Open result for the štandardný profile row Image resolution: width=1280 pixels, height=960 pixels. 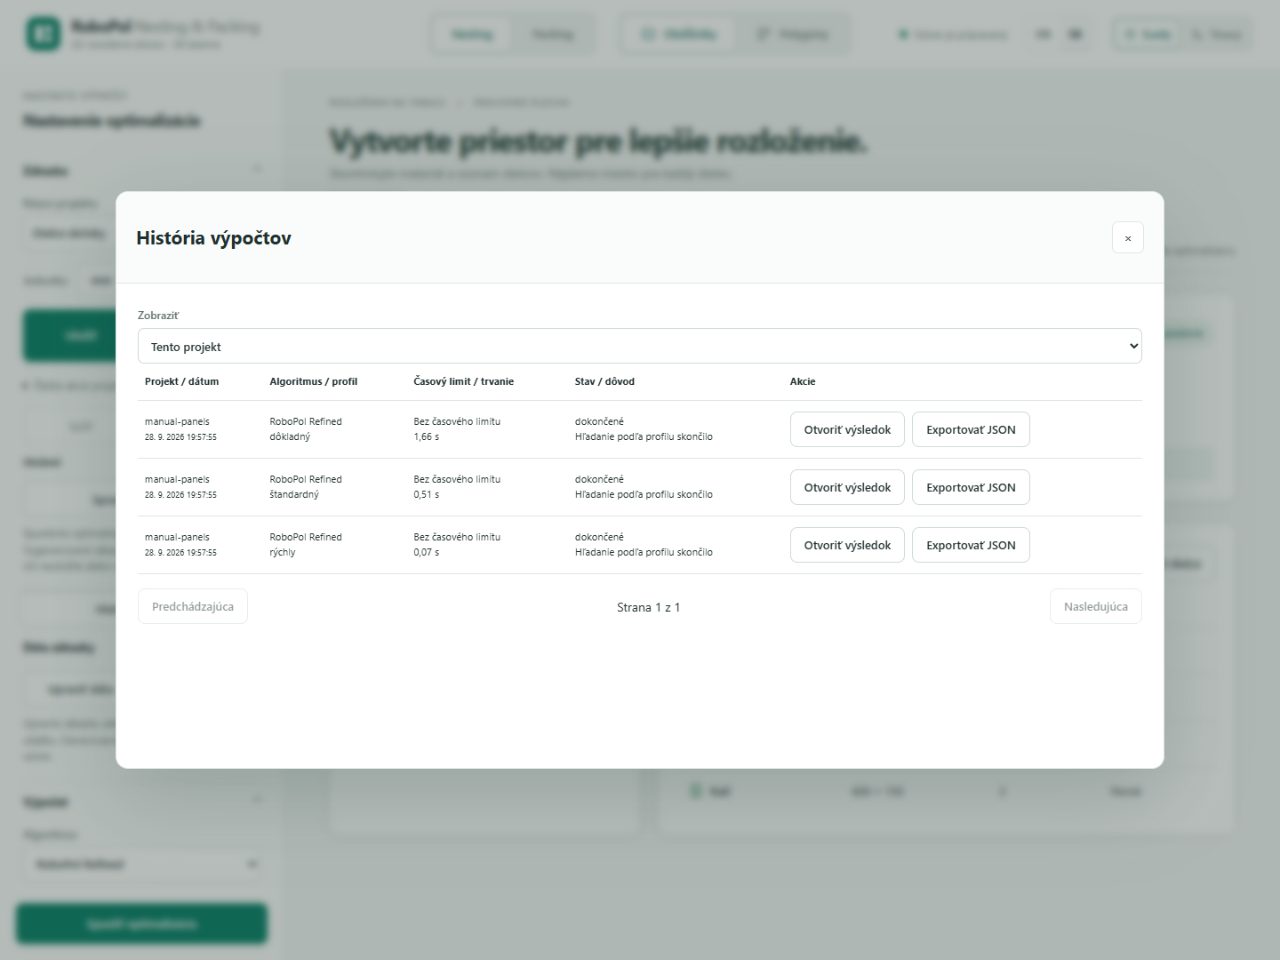pos(847,488)
